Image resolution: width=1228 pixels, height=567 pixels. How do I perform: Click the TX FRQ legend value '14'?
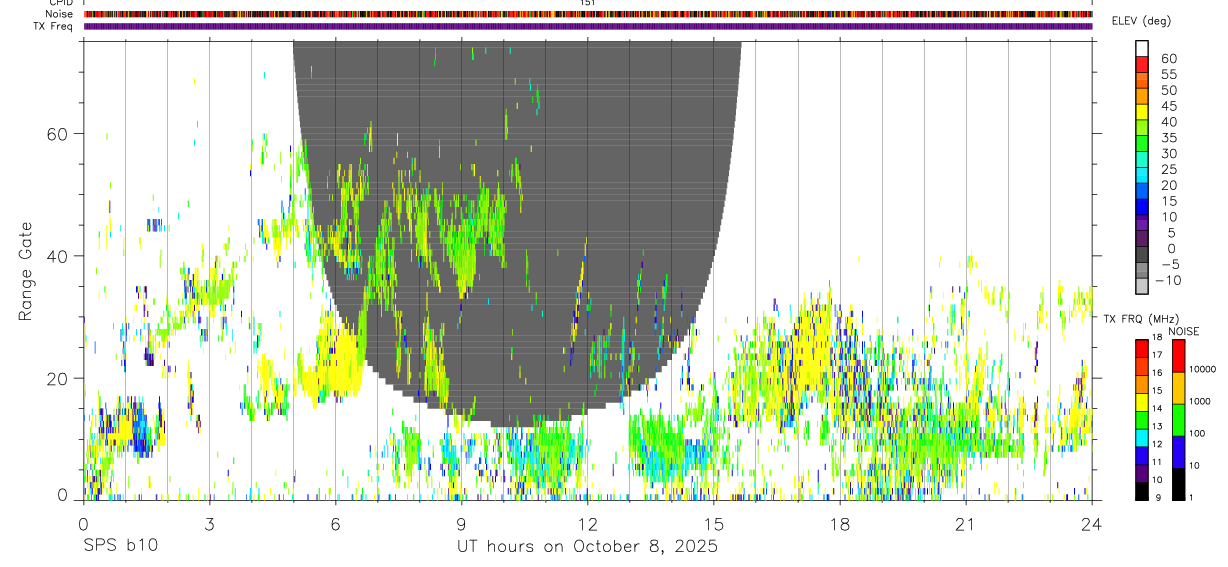[1159, 408]
